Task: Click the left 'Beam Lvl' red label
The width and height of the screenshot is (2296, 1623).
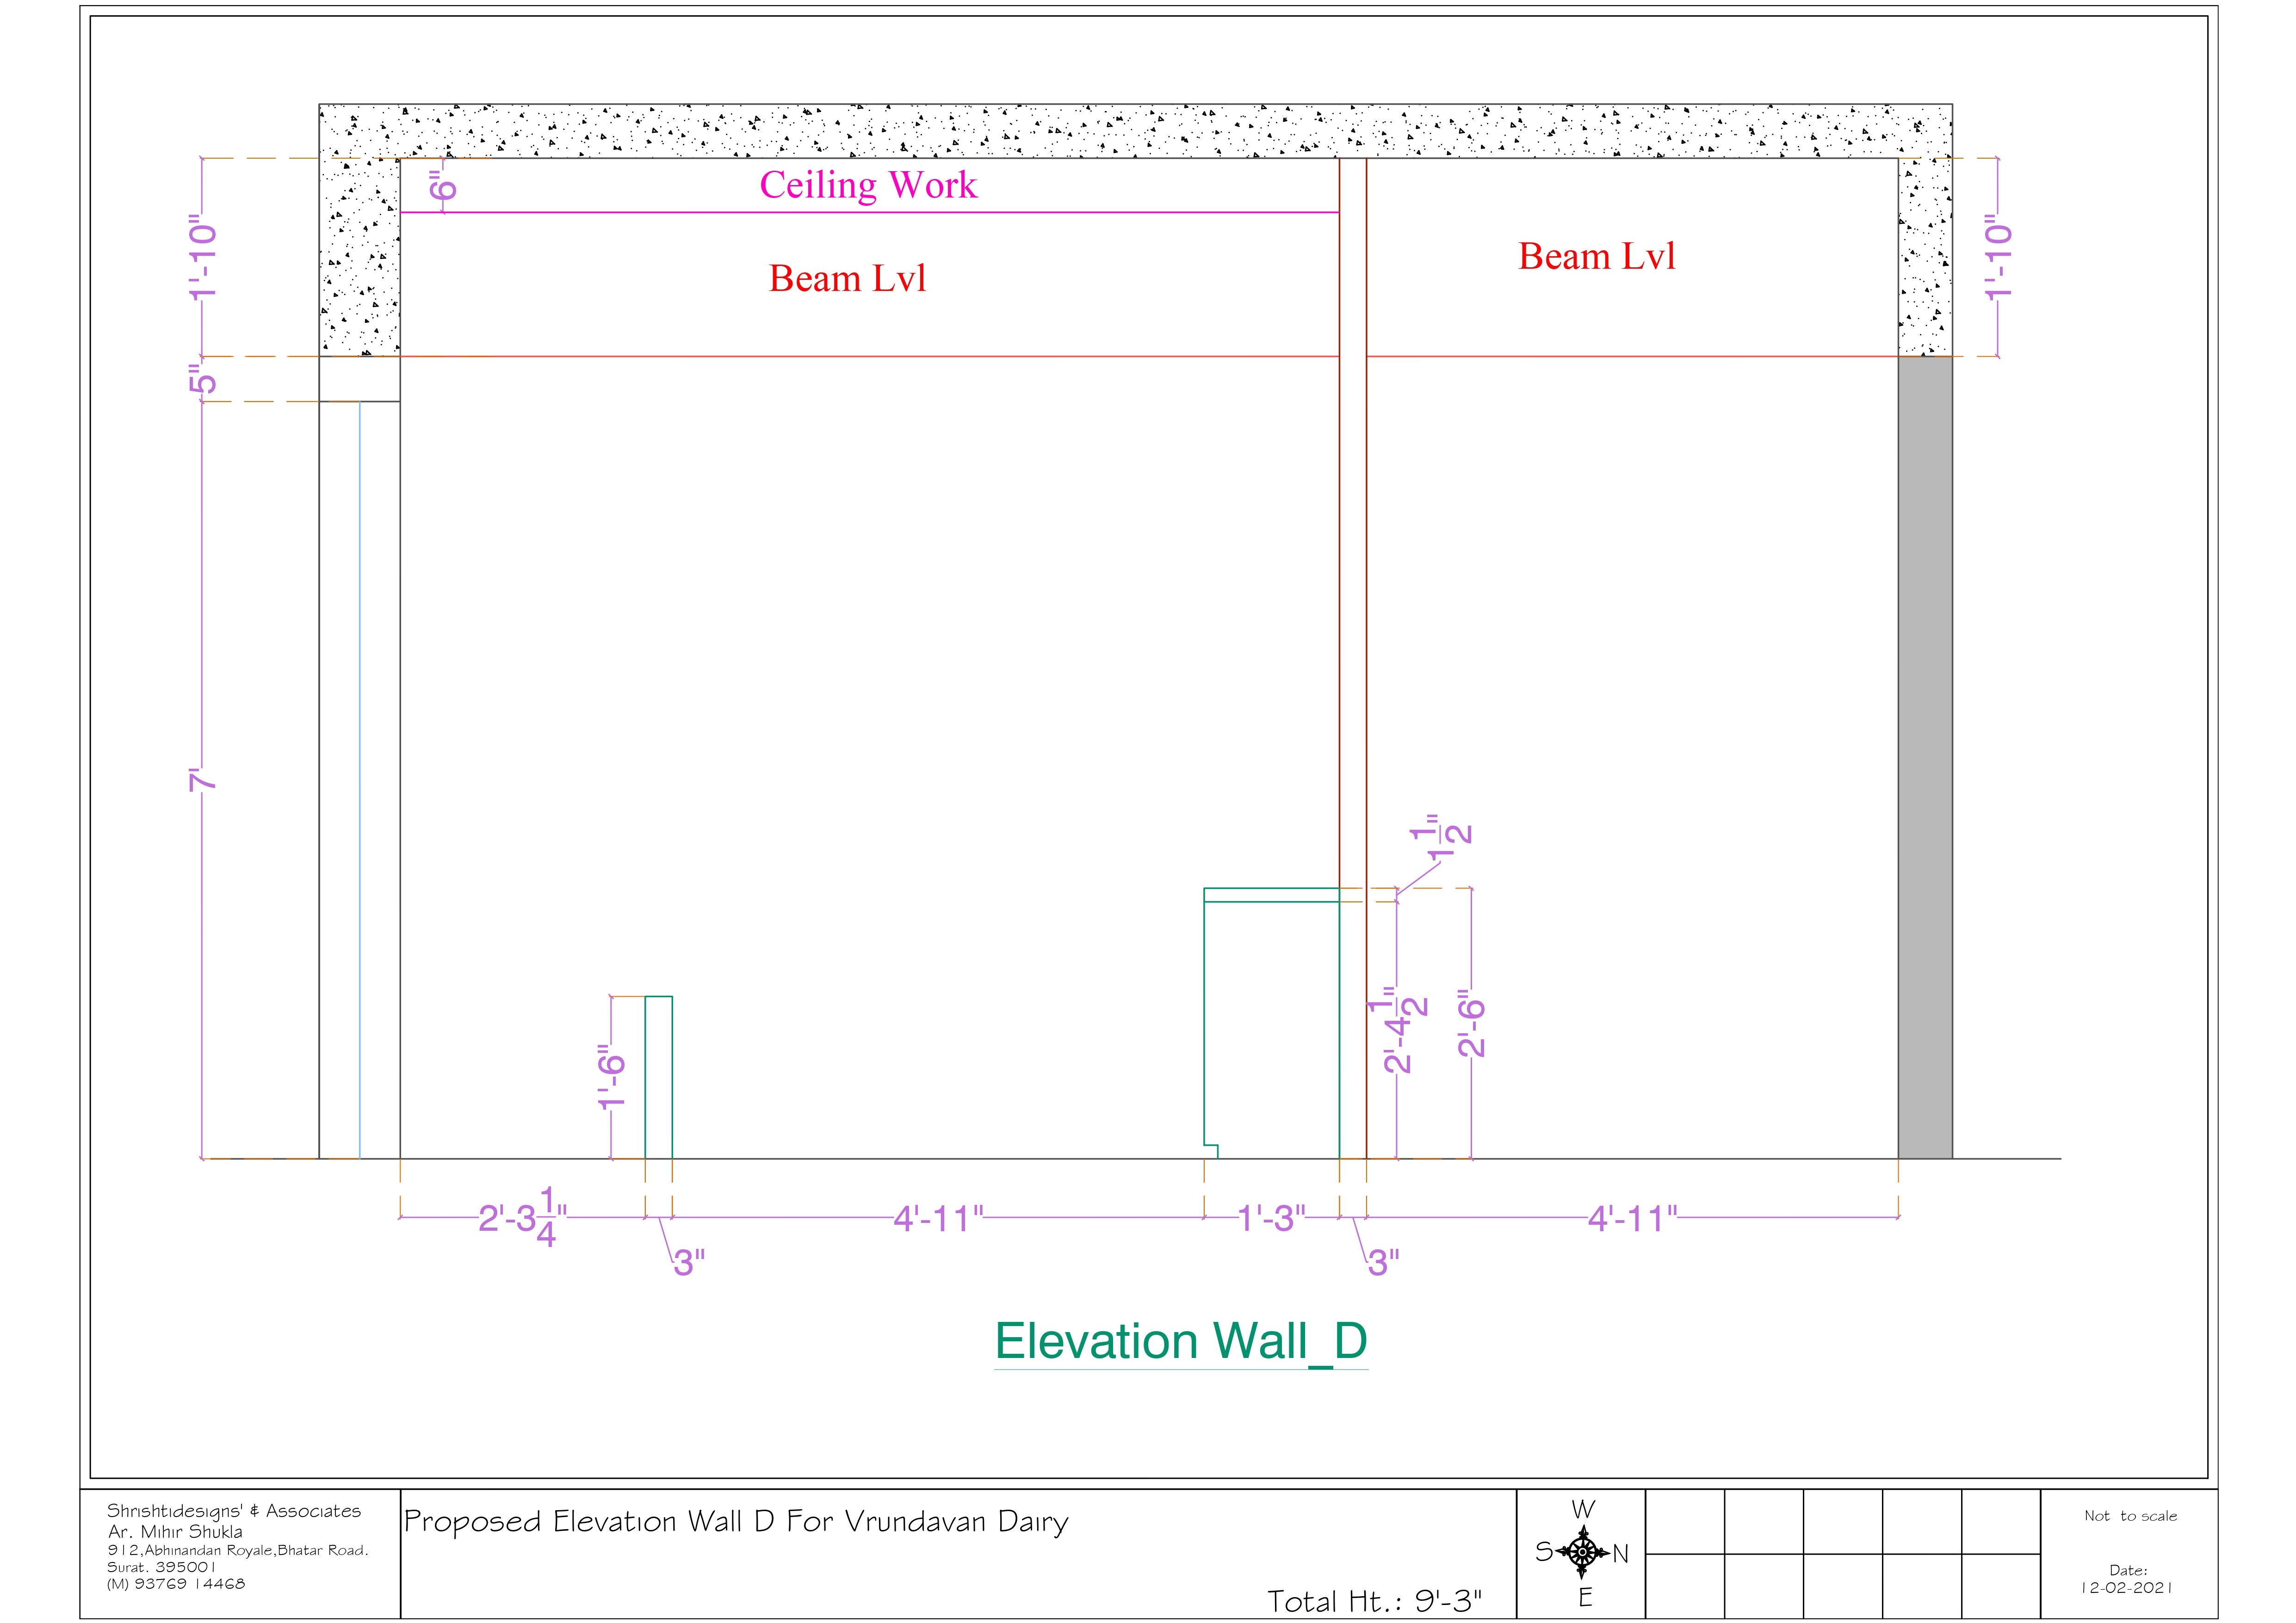Action: click(x=847, y=278)
